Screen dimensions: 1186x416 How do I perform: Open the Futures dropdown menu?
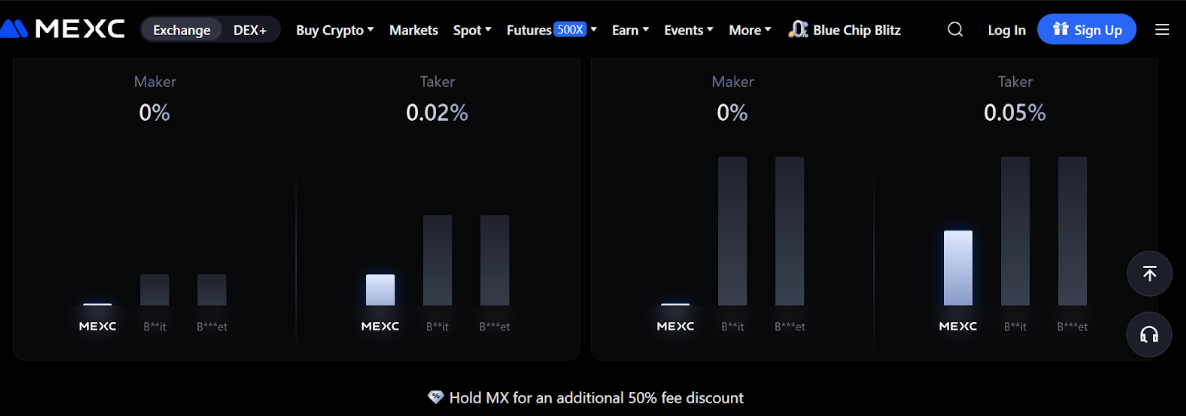[530, 30]
